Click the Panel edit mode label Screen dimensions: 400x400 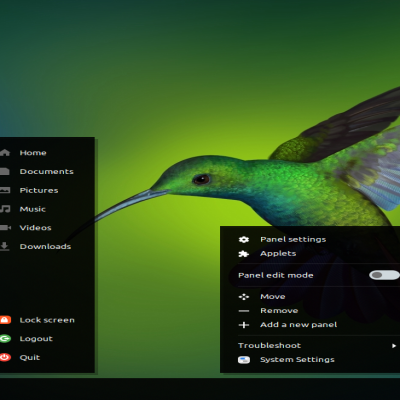click(x=276, y=275)
